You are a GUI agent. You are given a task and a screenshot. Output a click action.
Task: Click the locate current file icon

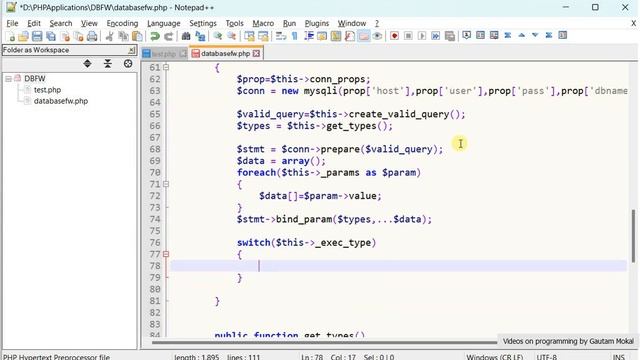128,64
